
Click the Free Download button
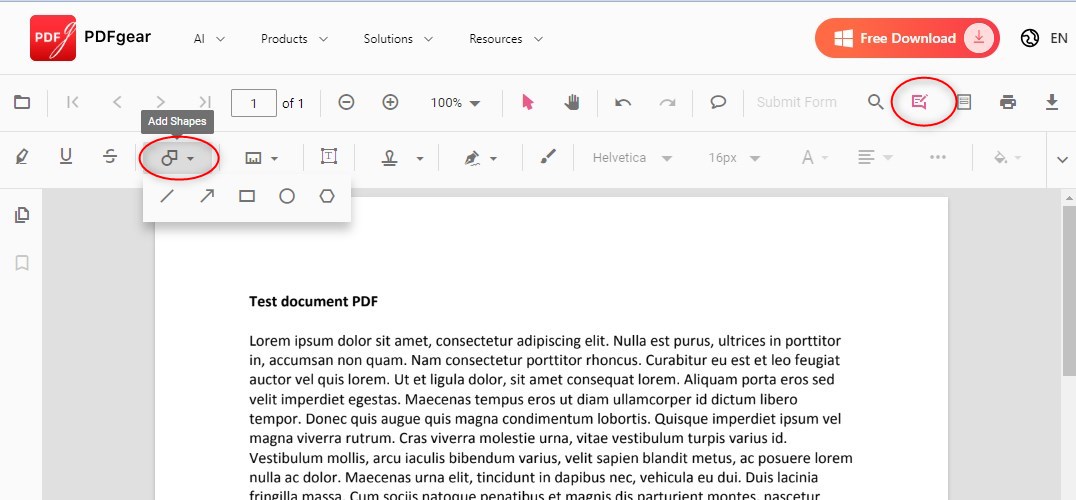tap(906, 39)
